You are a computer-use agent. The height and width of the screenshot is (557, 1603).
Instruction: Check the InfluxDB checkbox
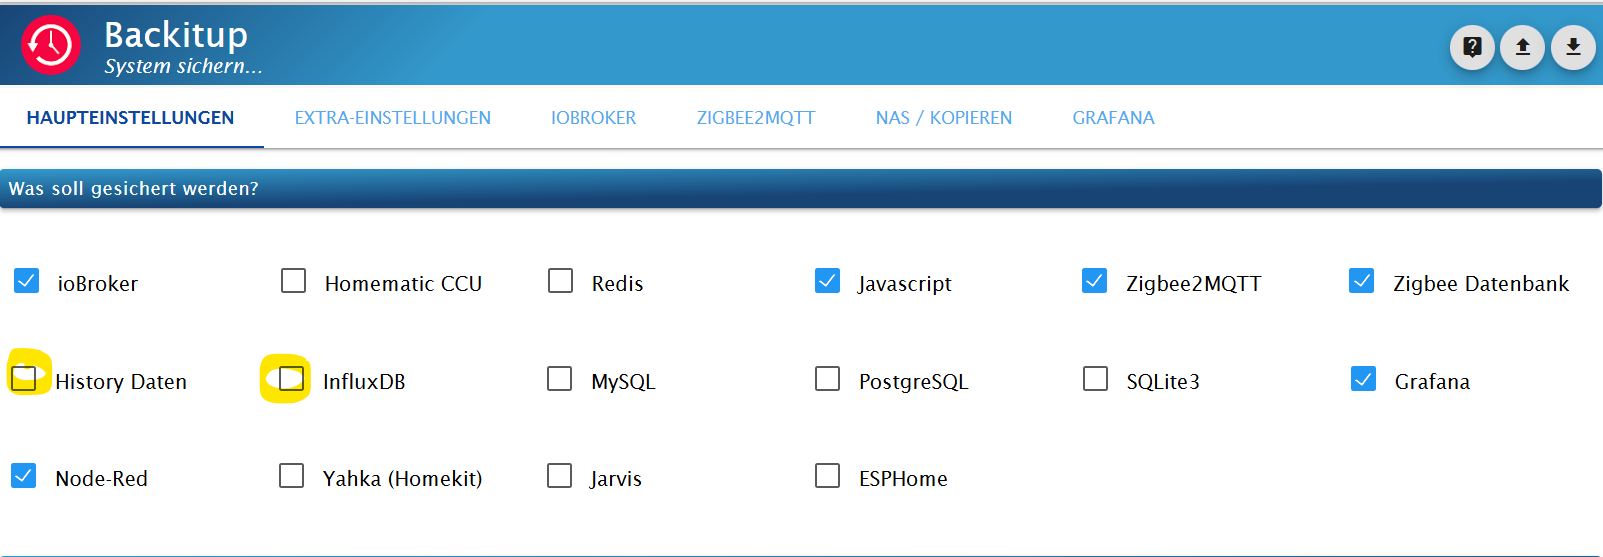[291, 378]
